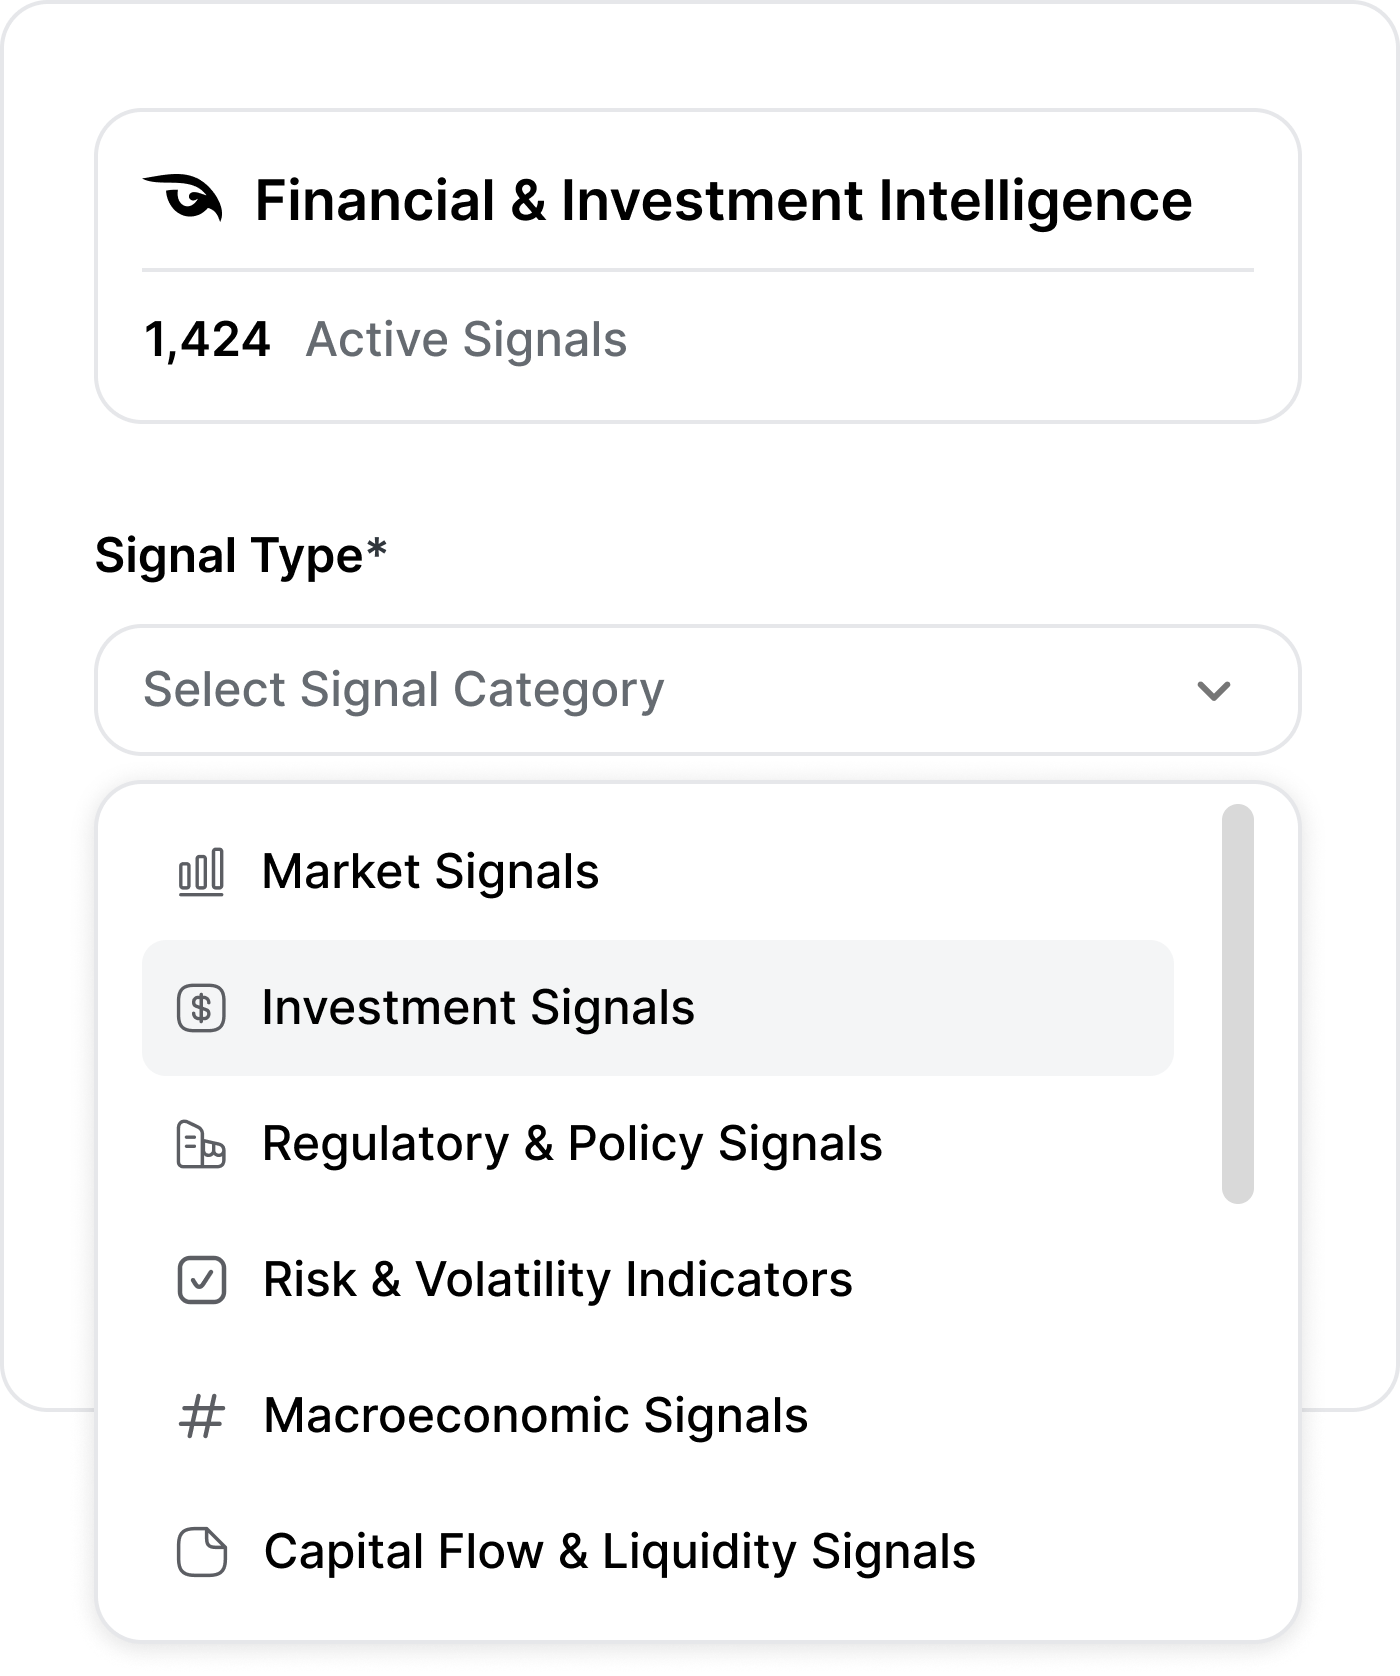
Task: Click the bar chart icon beside Market Signals
Action: click(201, 872)
